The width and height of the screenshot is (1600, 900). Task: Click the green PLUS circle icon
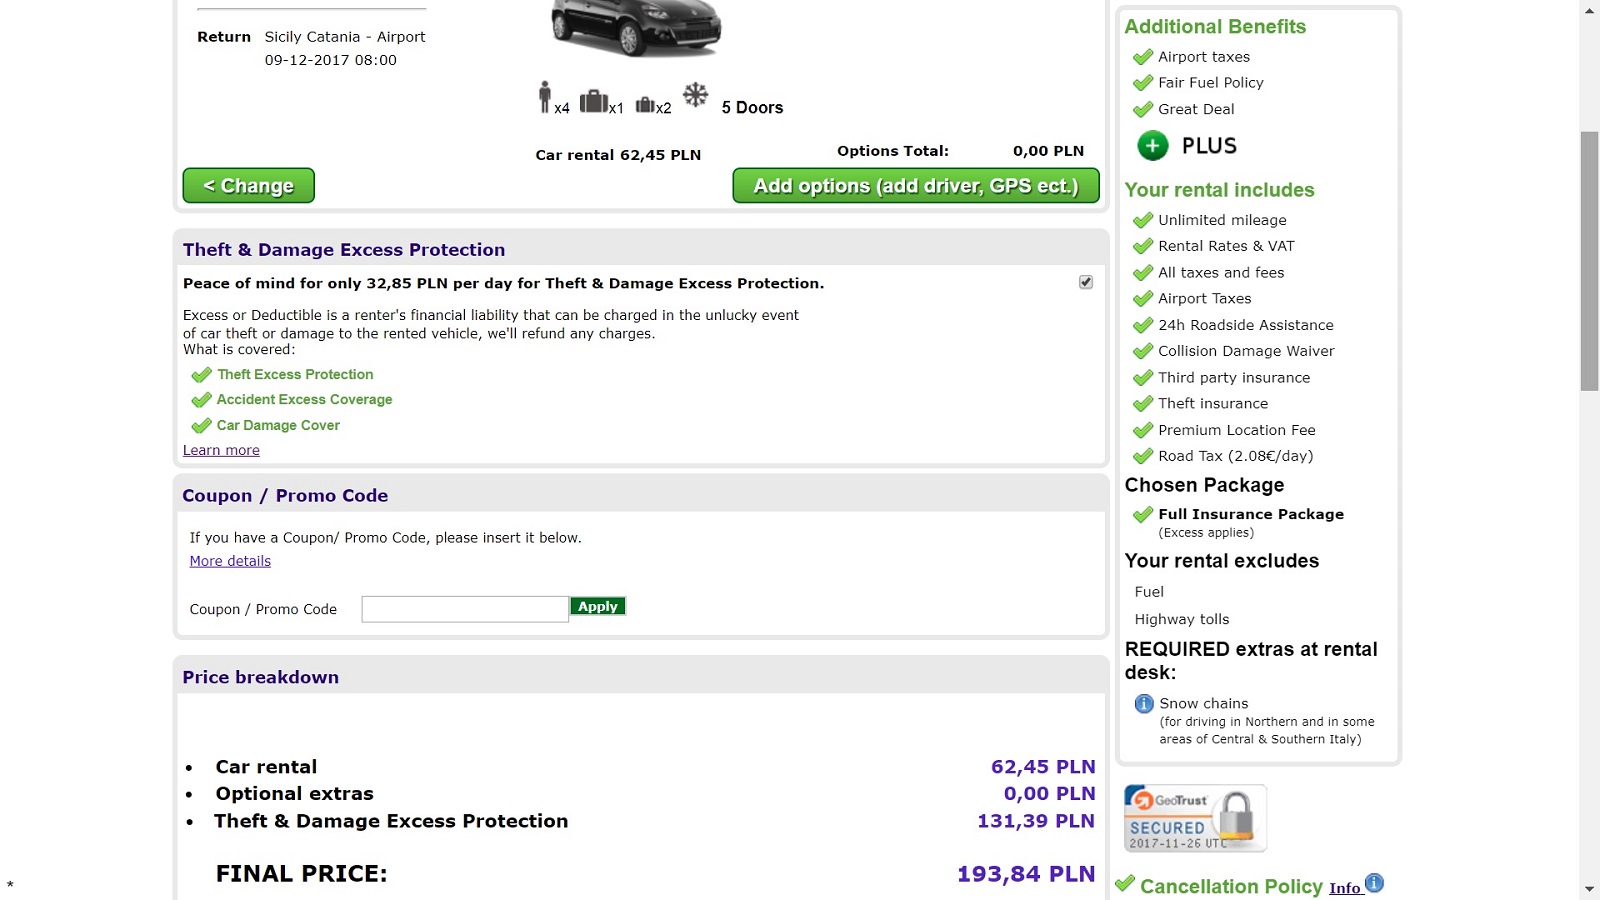[1152, 146]
